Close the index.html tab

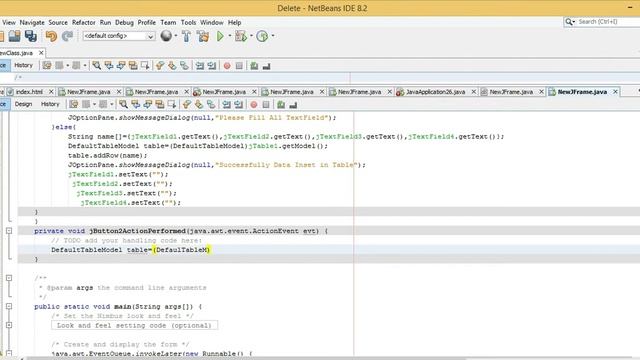(51, 92)
